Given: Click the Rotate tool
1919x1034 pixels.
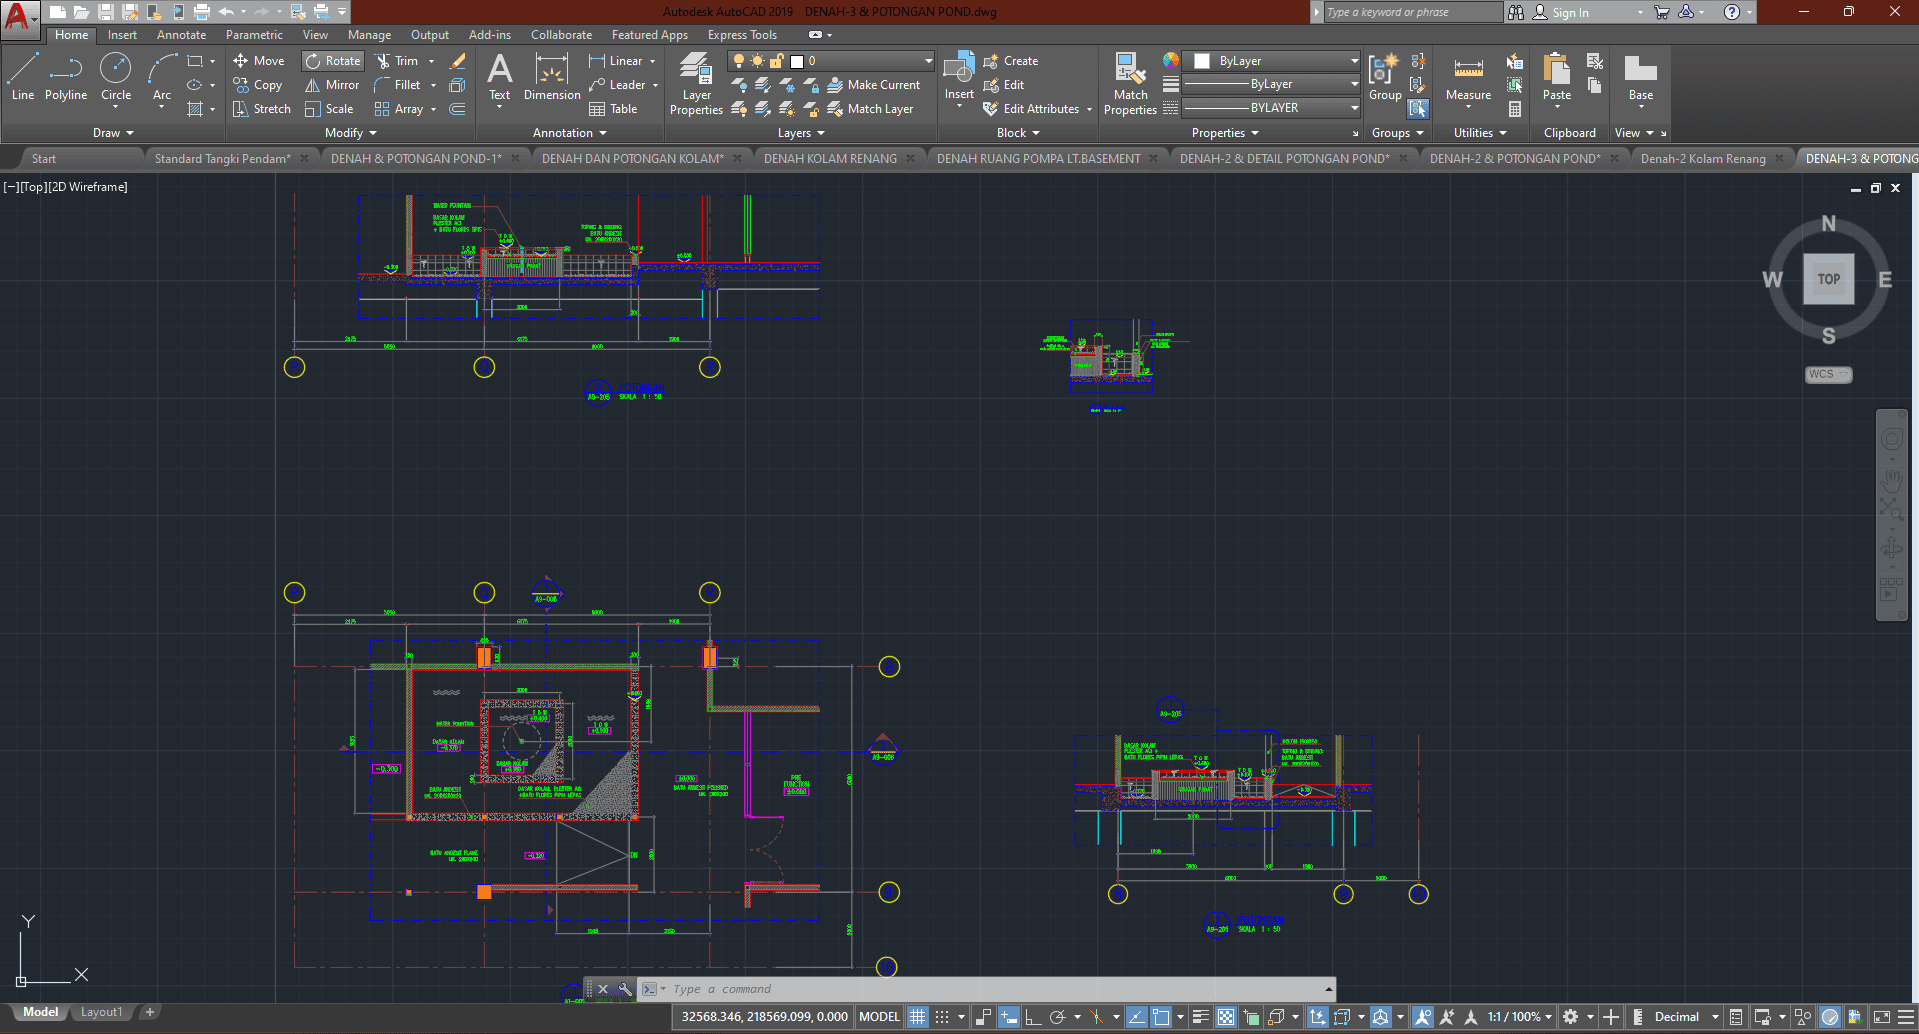Looking at the screenshot, I should pos(332,61).
